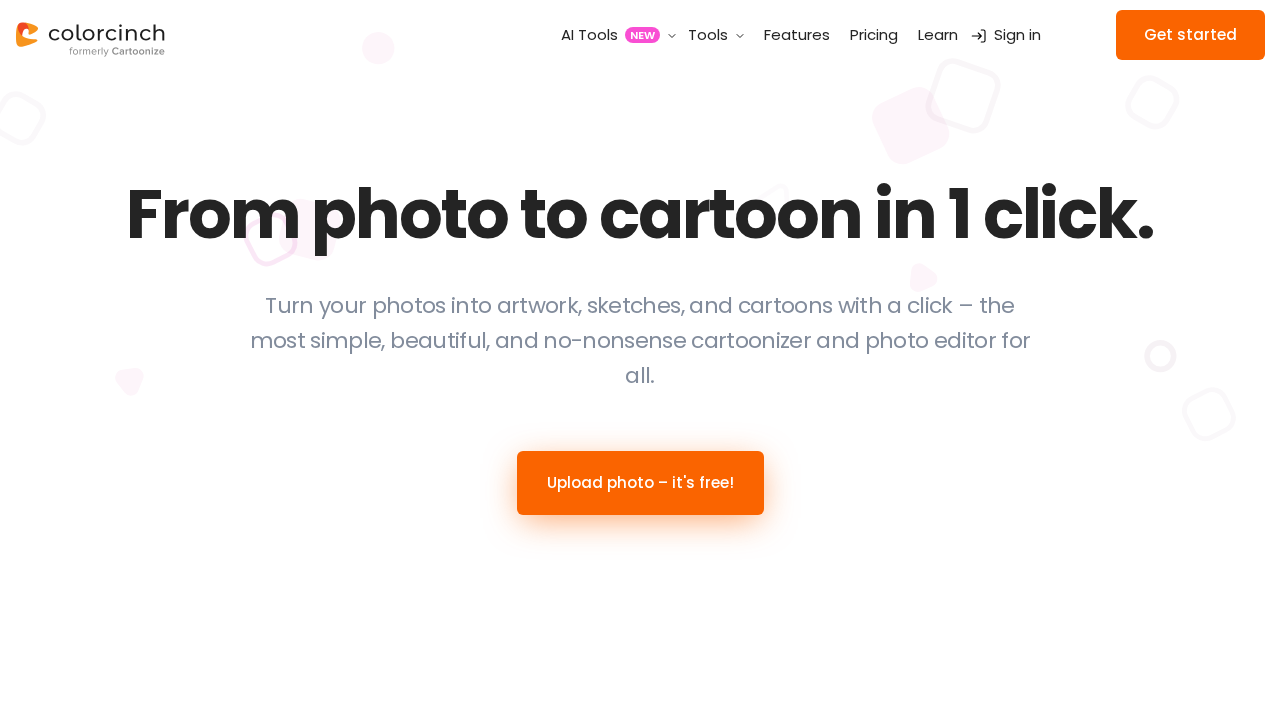Viewport: 1280px width, 720px height.
Task: Click the main heading 'From photo to cartoon'
Action: pos(640,215)
